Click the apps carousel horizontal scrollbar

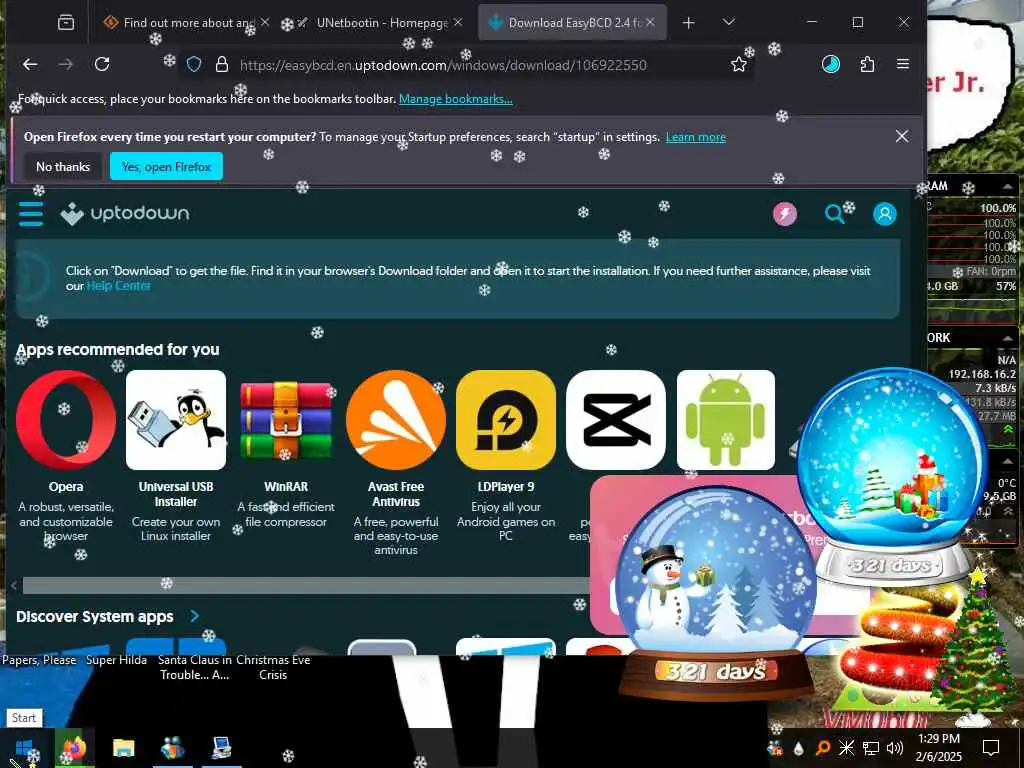click(x=307, y=585)
